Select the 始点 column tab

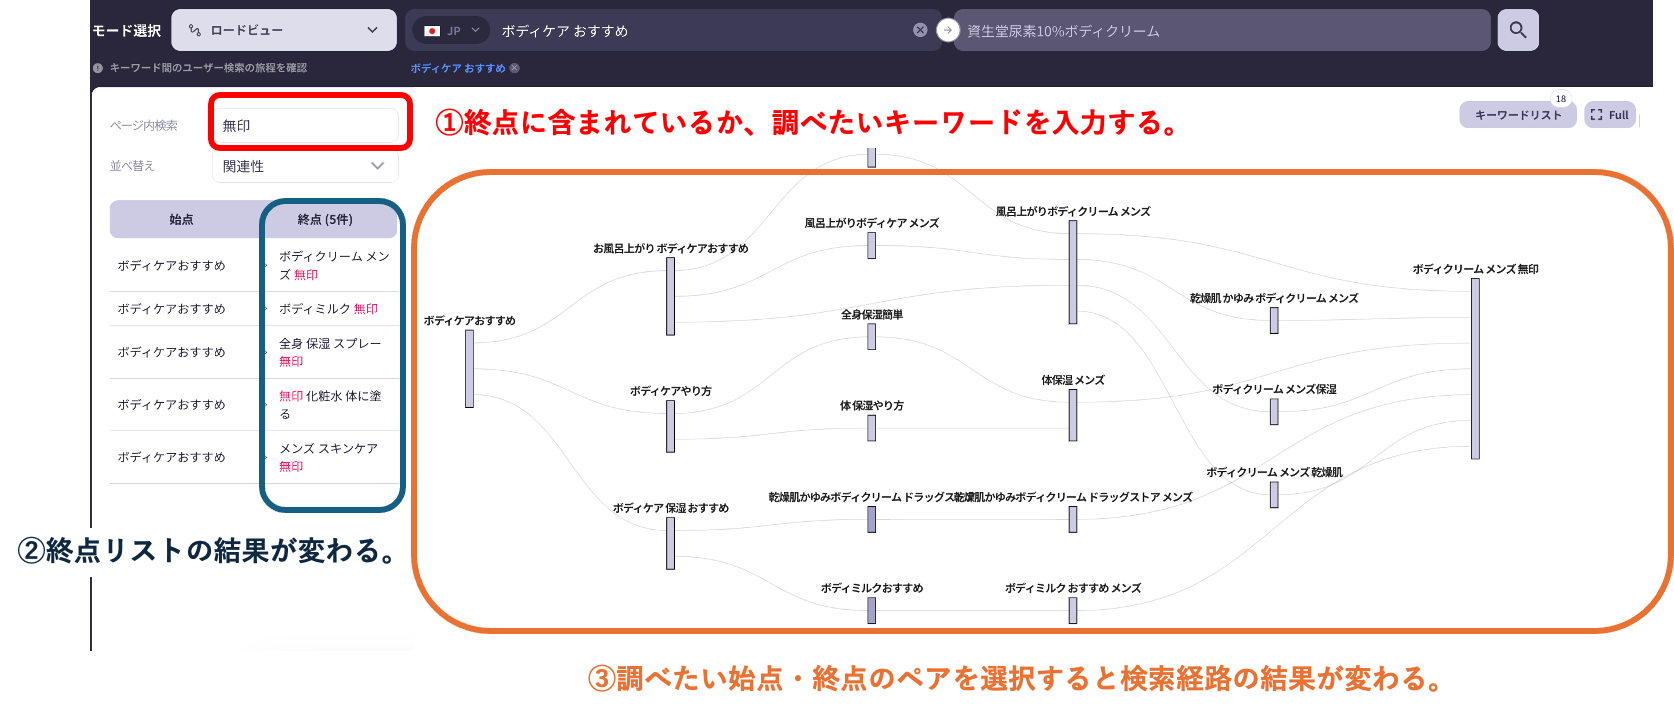click(x=181, y=219)
